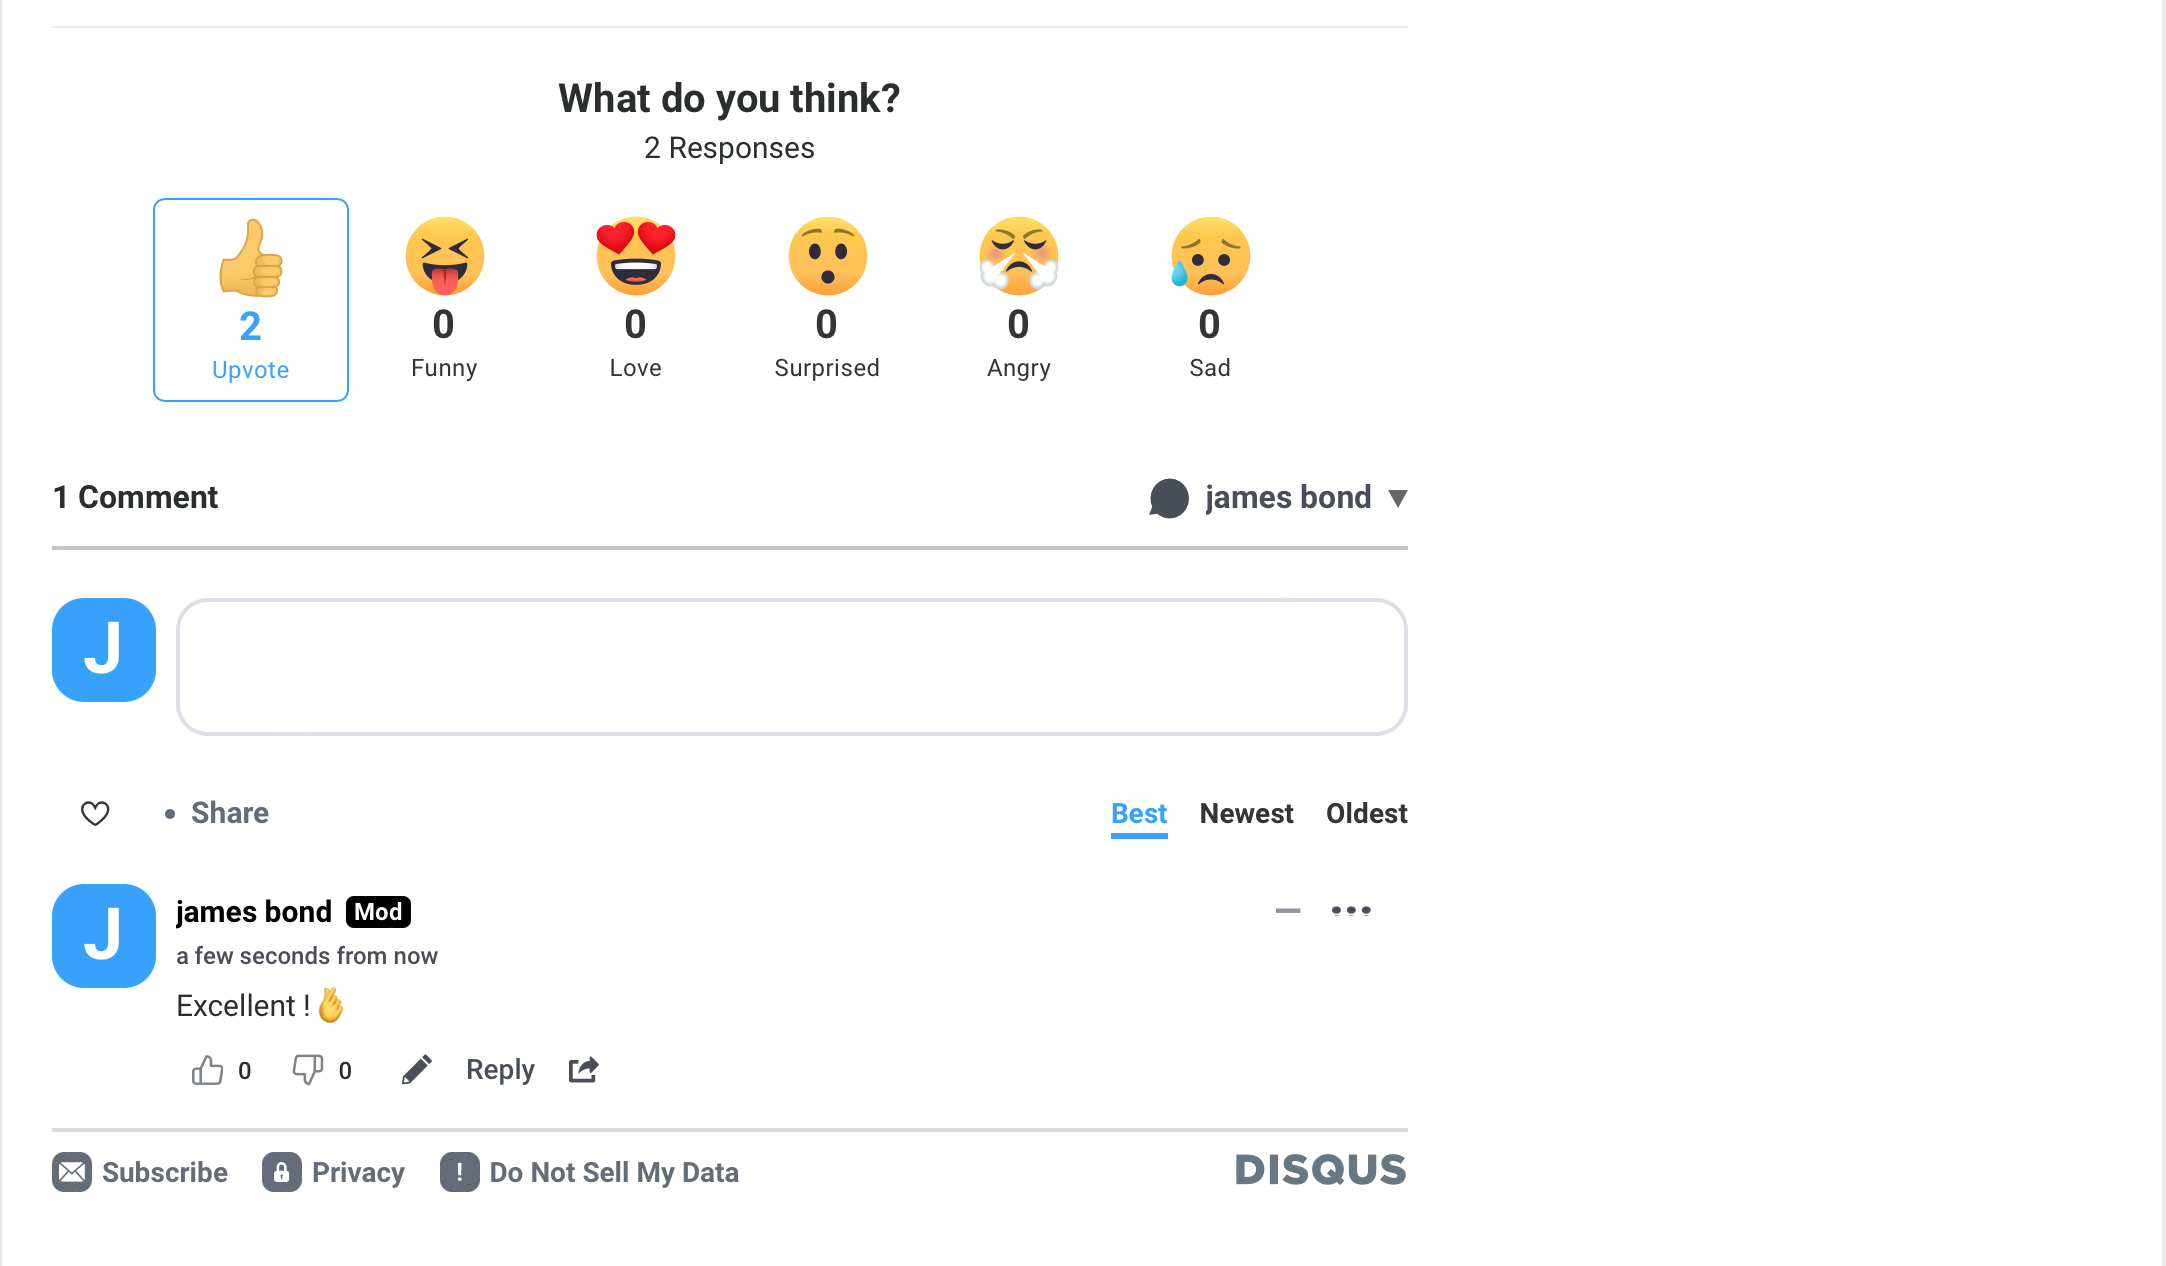The image size is (2166, 1266).
Task: Open comment options three-dots menu
Action: click(1351, 910)
